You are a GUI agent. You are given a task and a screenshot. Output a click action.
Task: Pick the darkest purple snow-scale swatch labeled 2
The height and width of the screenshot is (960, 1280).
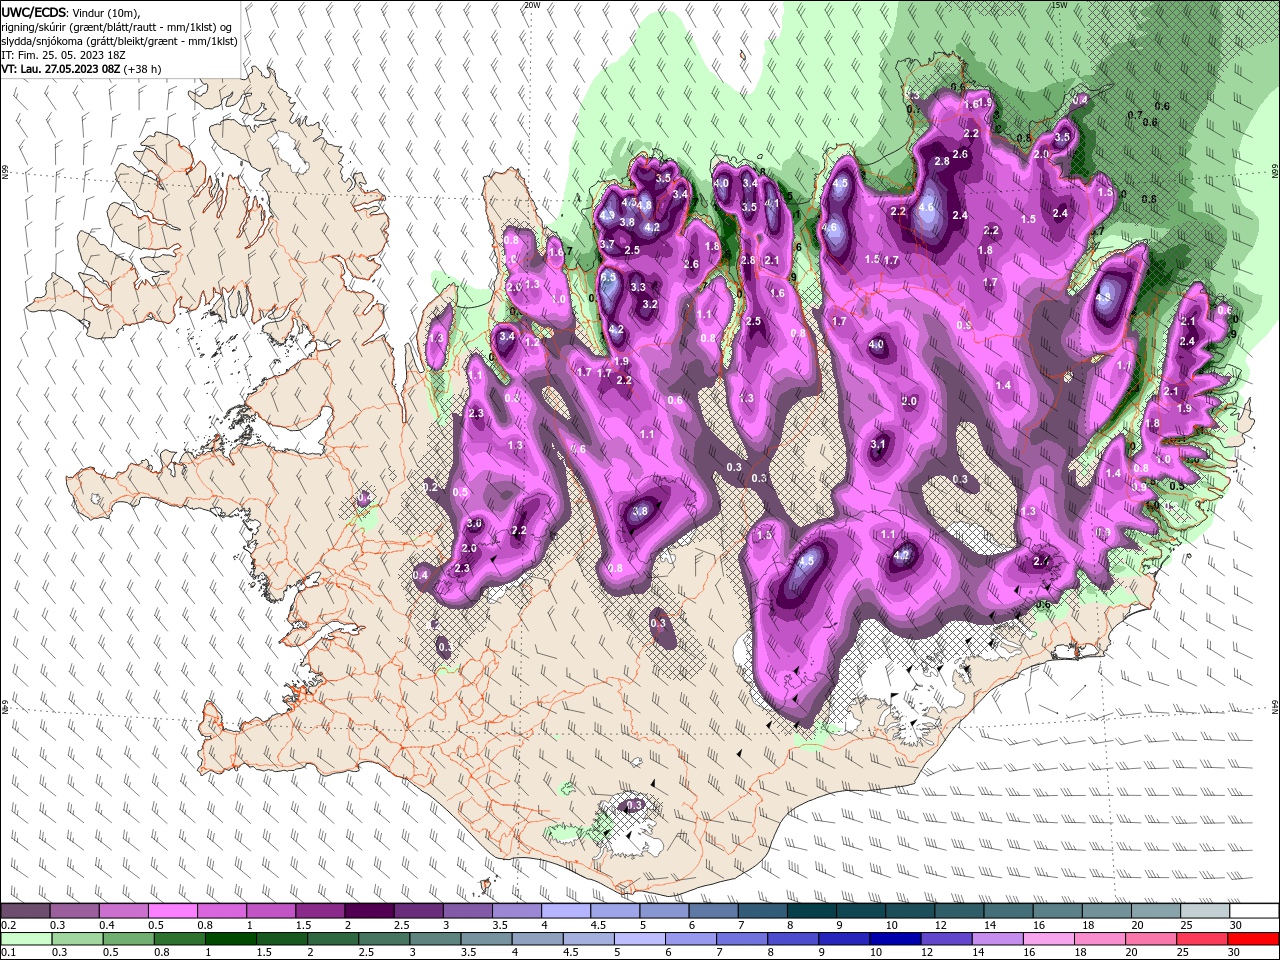369,911
